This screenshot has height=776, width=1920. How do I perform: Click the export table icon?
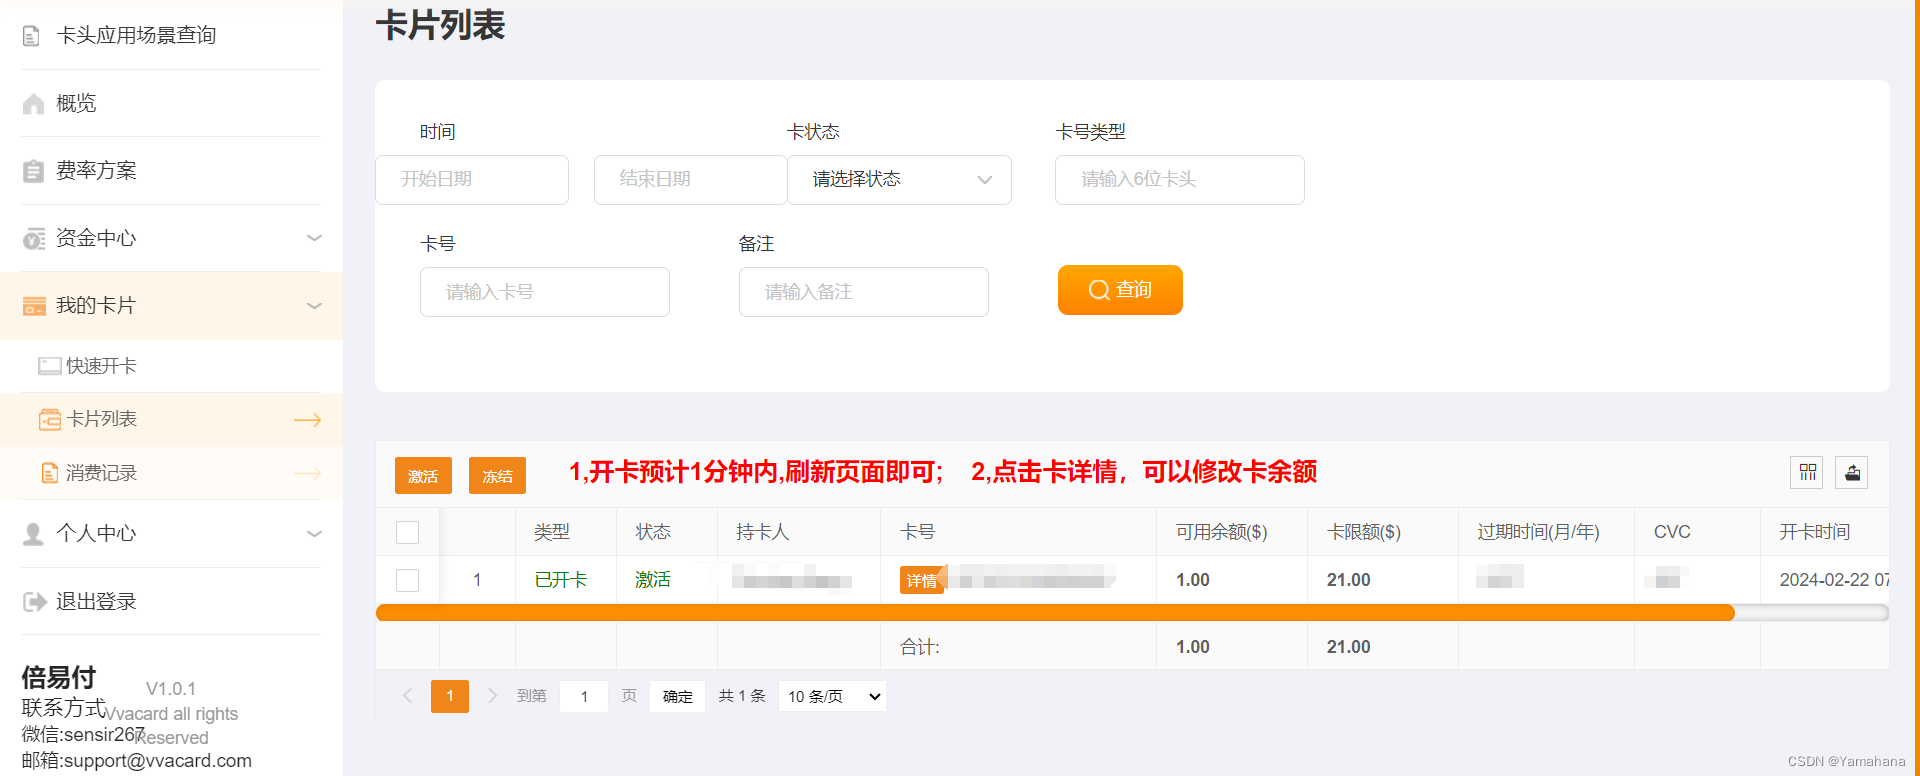point(1852,472)
